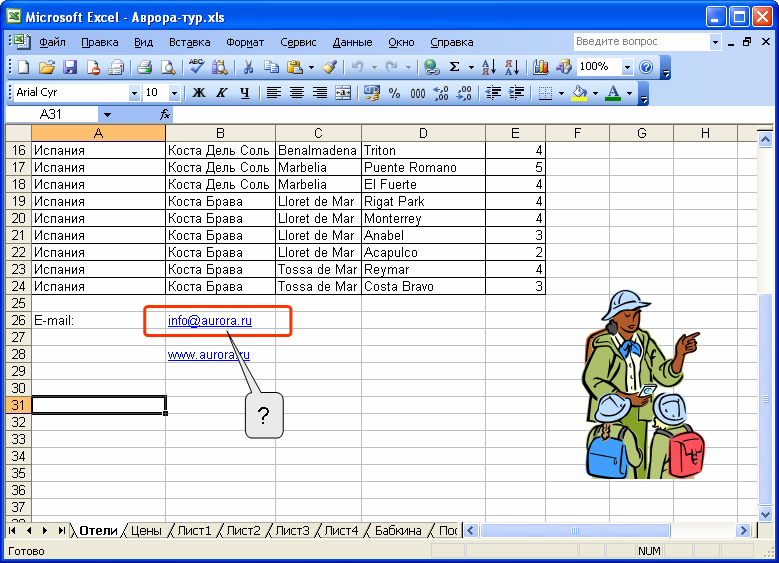Screen dimensions: 779x563
Task: Decrease indent icon
Action: [493, 93]
